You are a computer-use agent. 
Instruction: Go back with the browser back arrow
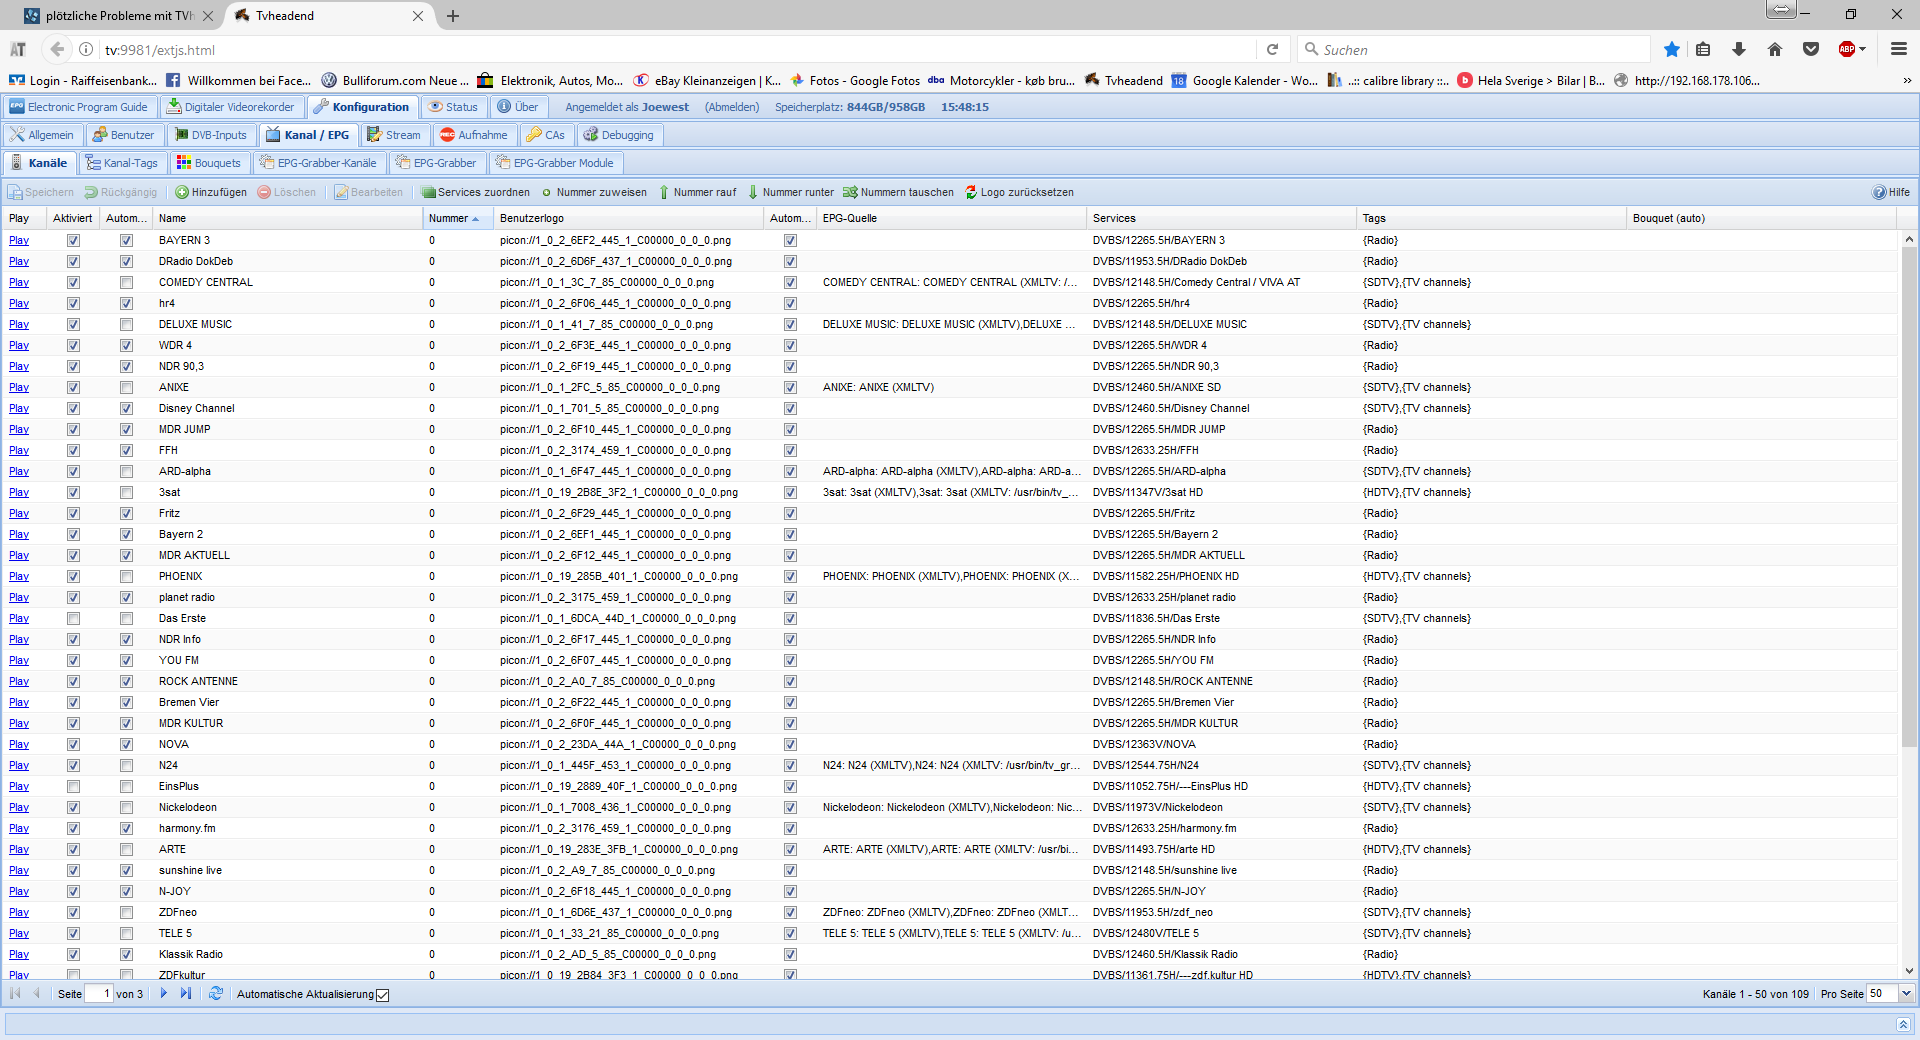click(x=57, y=49)
